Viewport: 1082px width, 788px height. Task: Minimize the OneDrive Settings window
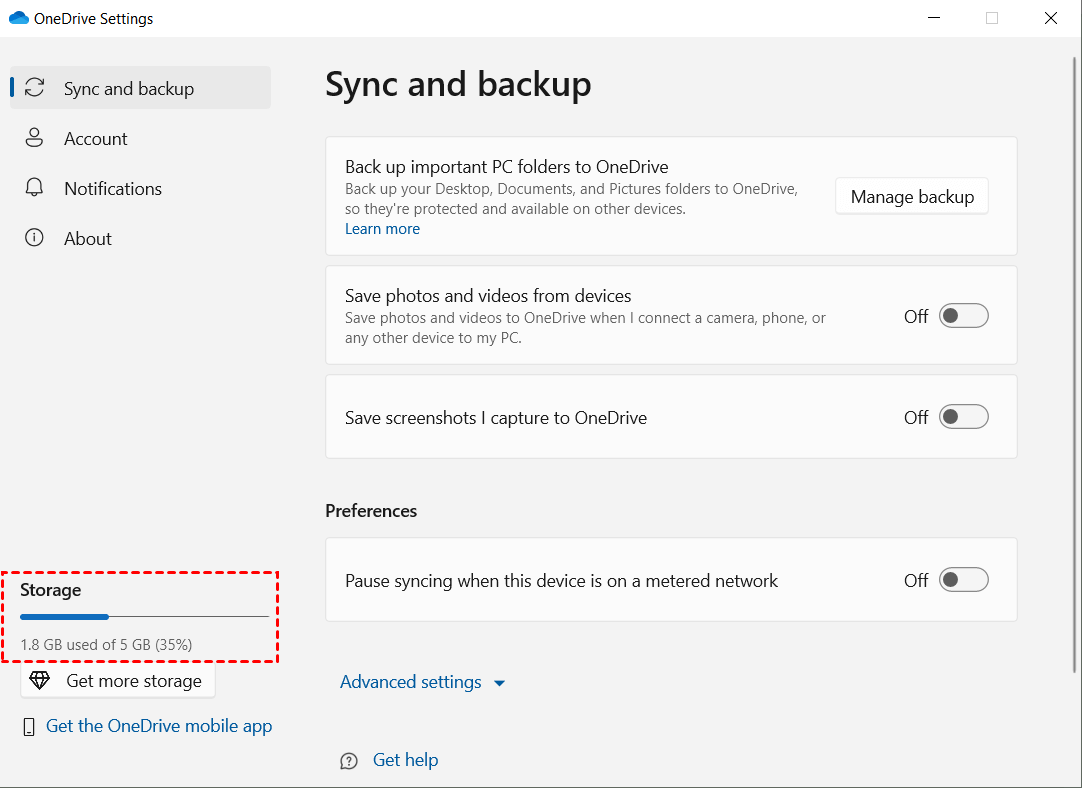coord(934,18)
